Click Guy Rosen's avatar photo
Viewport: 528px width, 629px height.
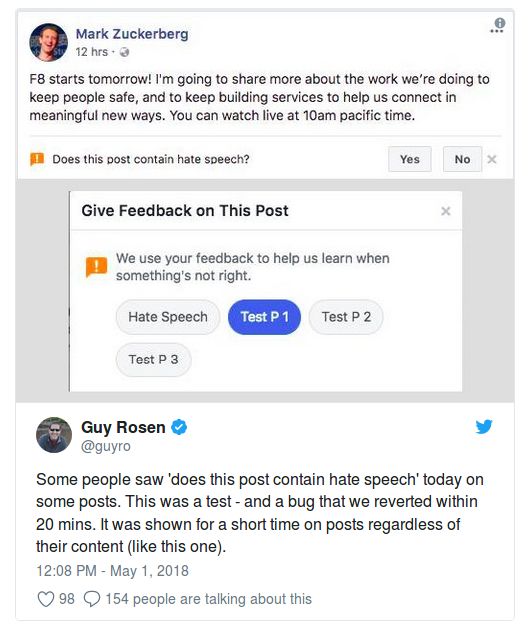pos(54,435)
